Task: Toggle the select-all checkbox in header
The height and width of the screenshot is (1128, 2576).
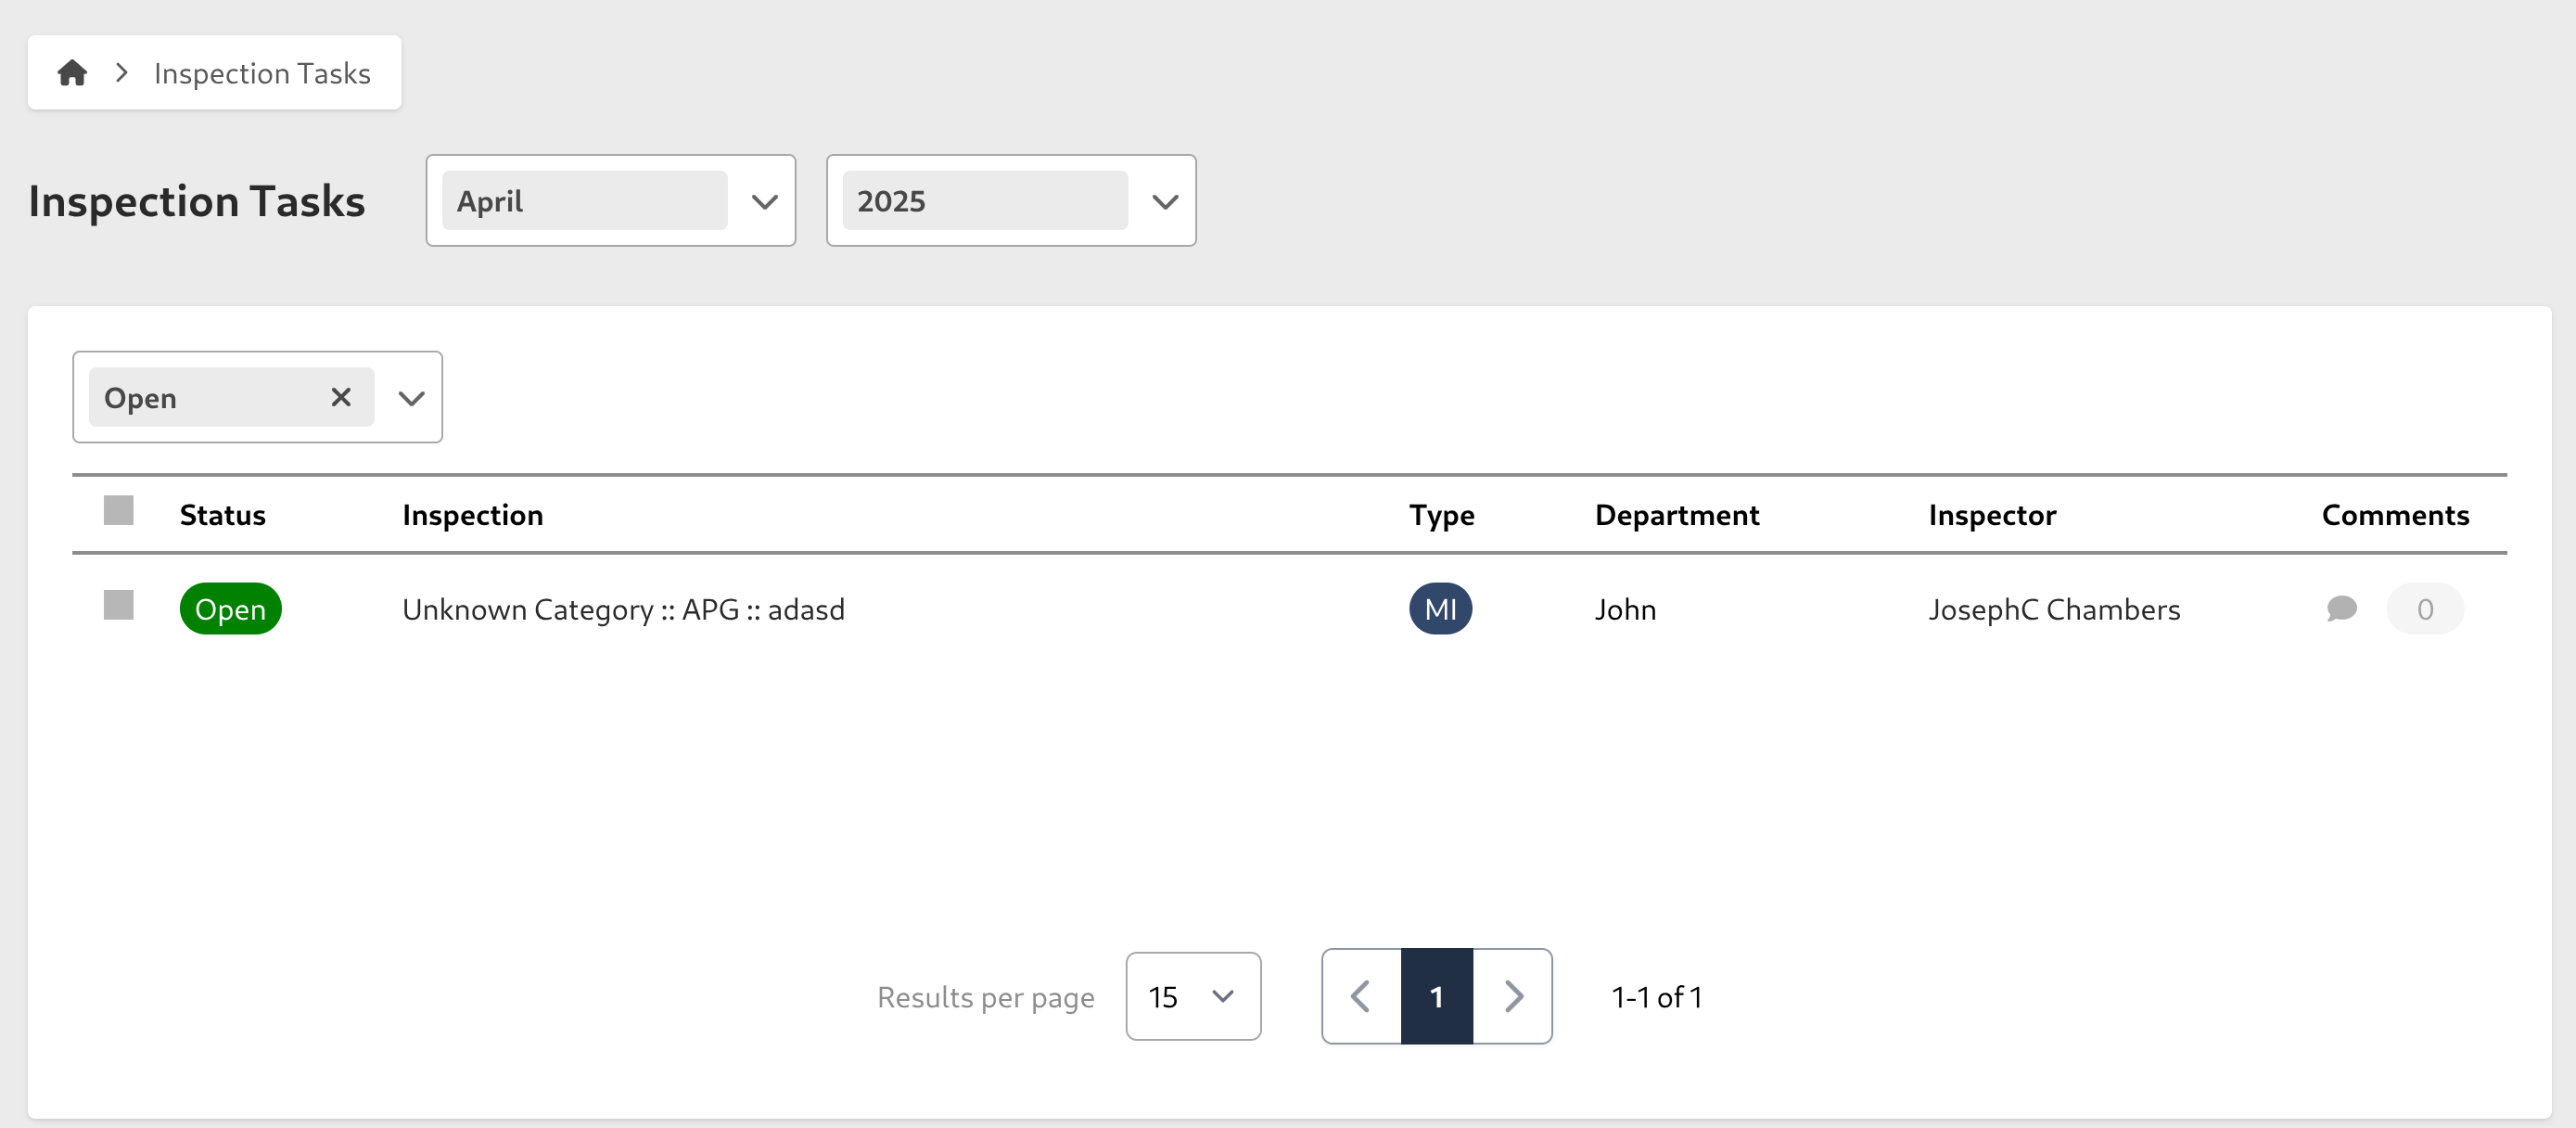Action: [x=118, y=510]
